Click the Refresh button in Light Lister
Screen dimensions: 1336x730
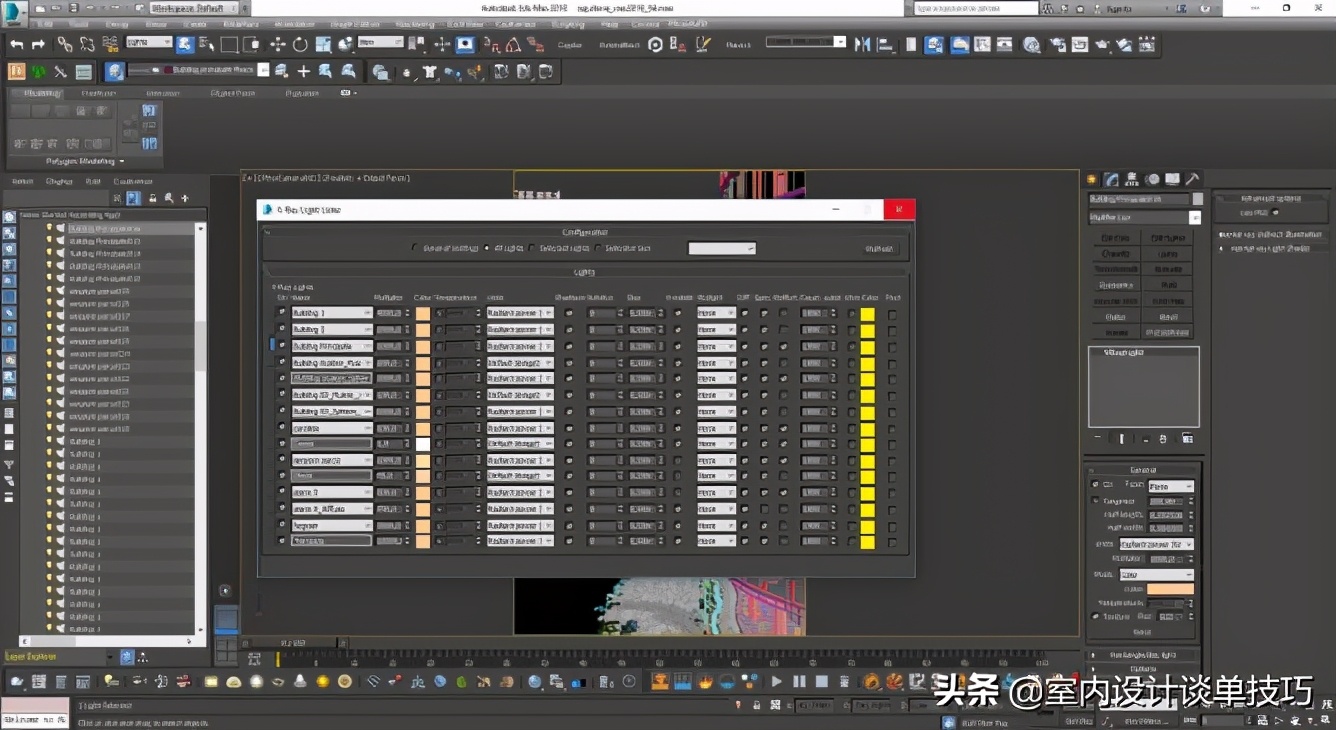(880, 248)
